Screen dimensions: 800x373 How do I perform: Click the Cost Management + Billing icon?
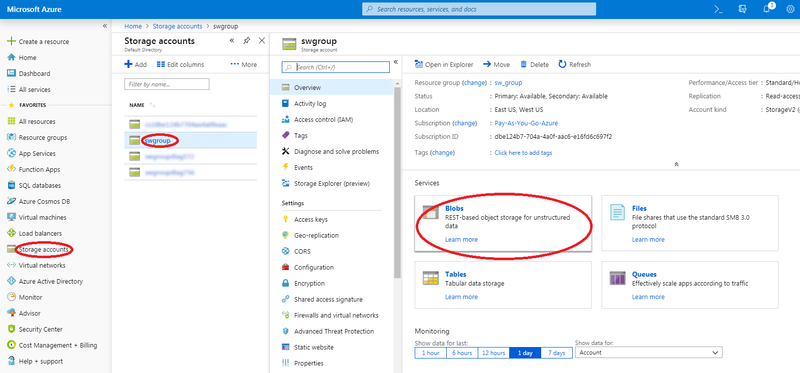(12, 345)
